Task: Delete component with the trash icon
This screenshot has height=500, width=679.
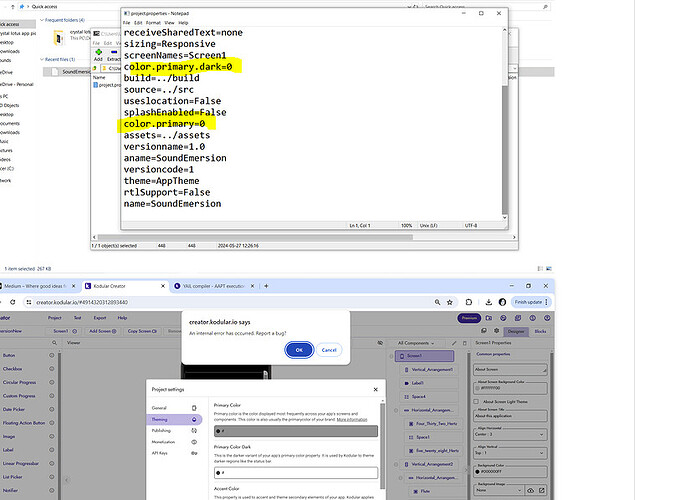Action: coord(465,343)
